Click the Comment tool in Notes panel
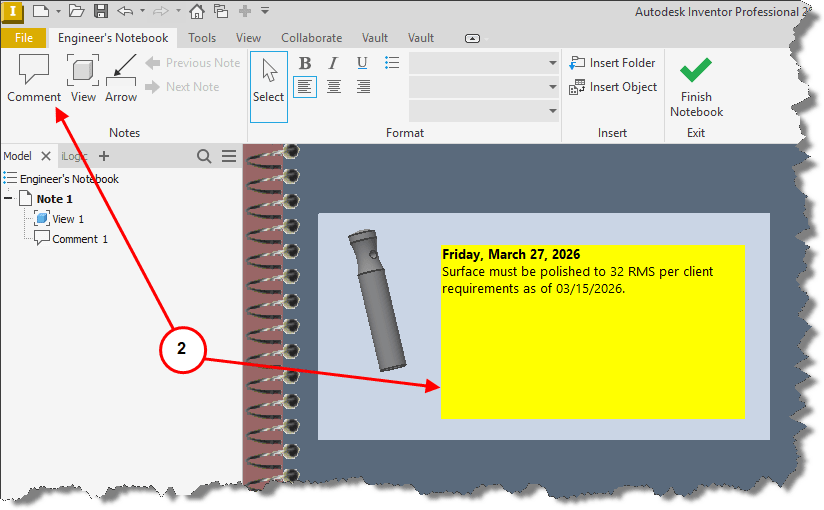This screenshot has width=824, height=510. (x=34, y=78)
